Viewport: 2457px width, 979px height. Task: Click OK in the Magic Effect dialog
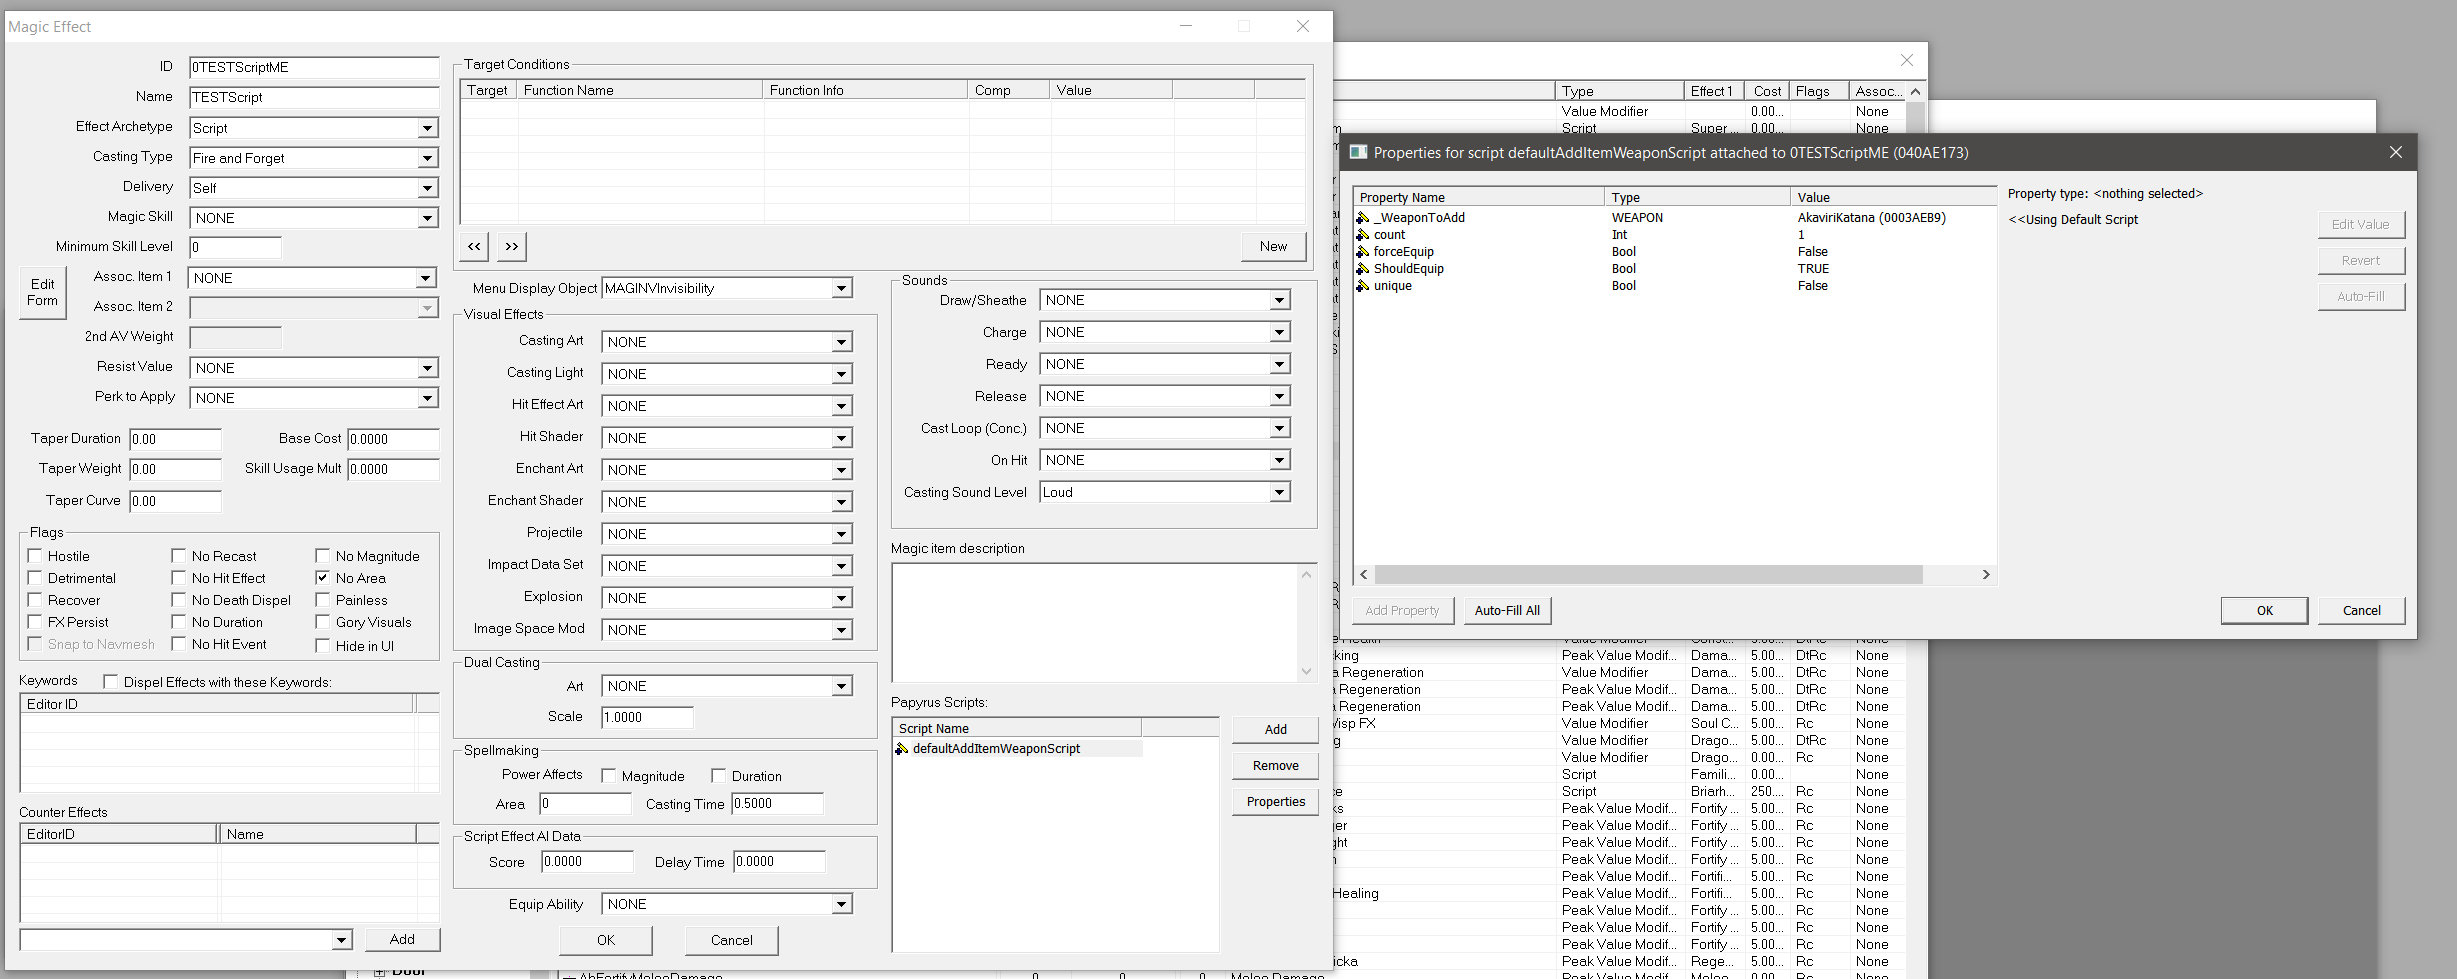(606, 940)
